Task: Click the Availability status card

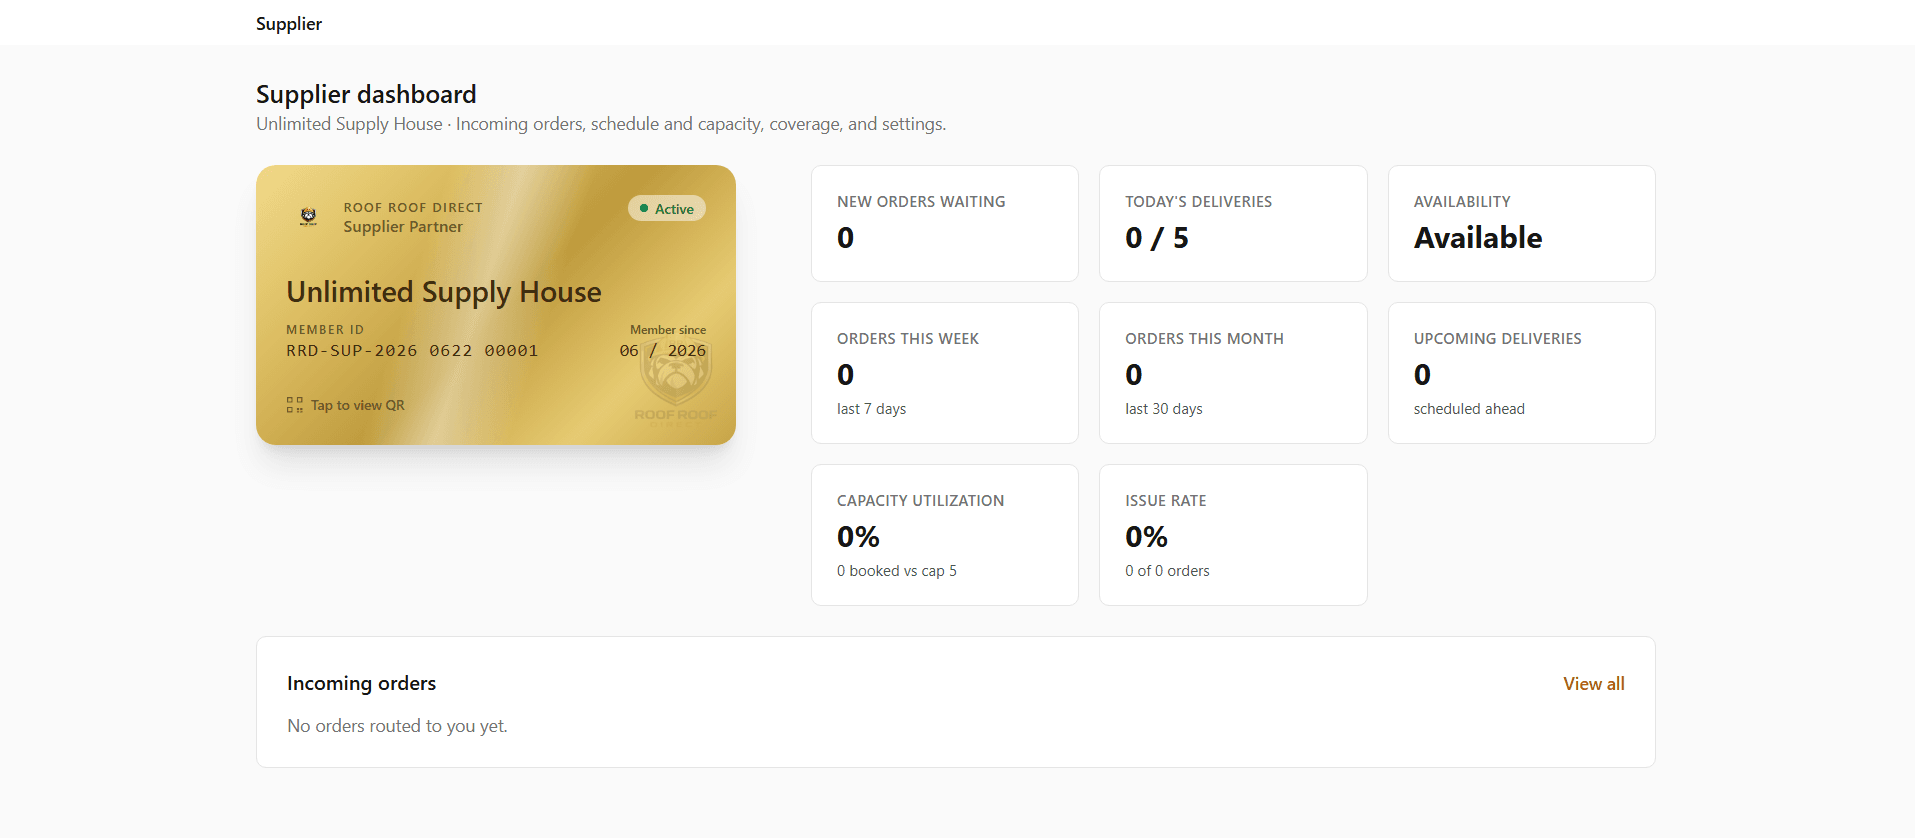Action: coord(1522,223)
